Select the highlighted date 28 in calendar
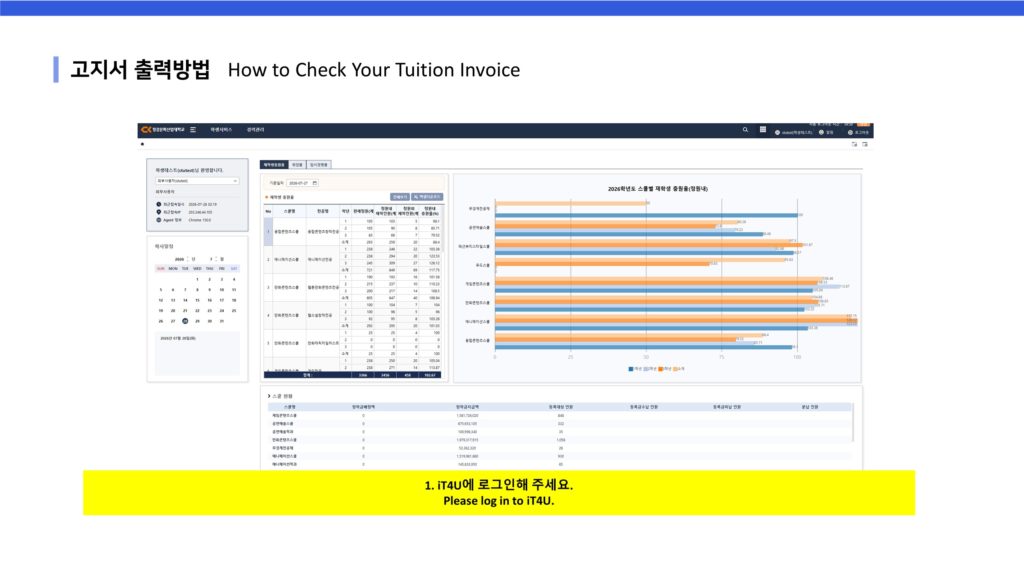This screenshot has width=1024, height=576. click(185, 321)
